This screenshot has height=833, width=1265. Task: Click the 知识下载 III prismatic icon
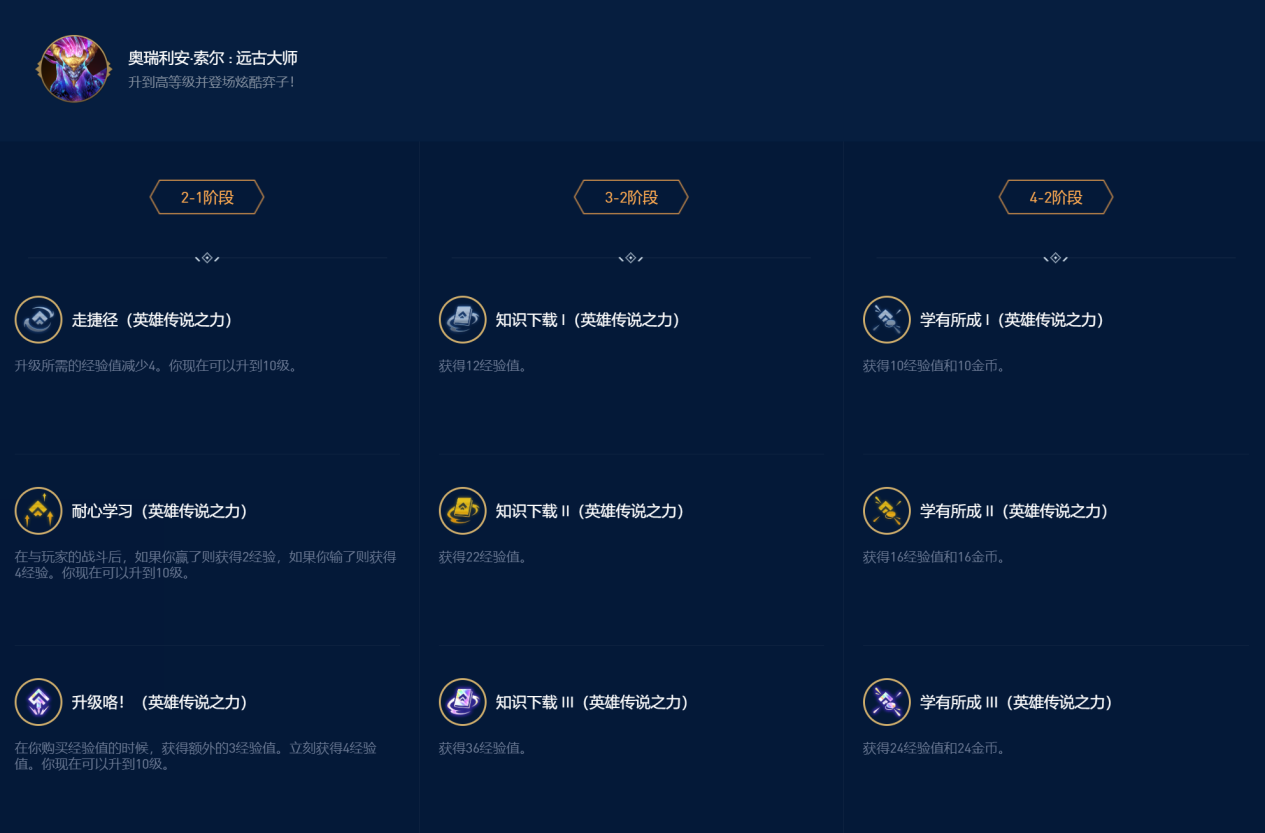click(x=463, y=702)
